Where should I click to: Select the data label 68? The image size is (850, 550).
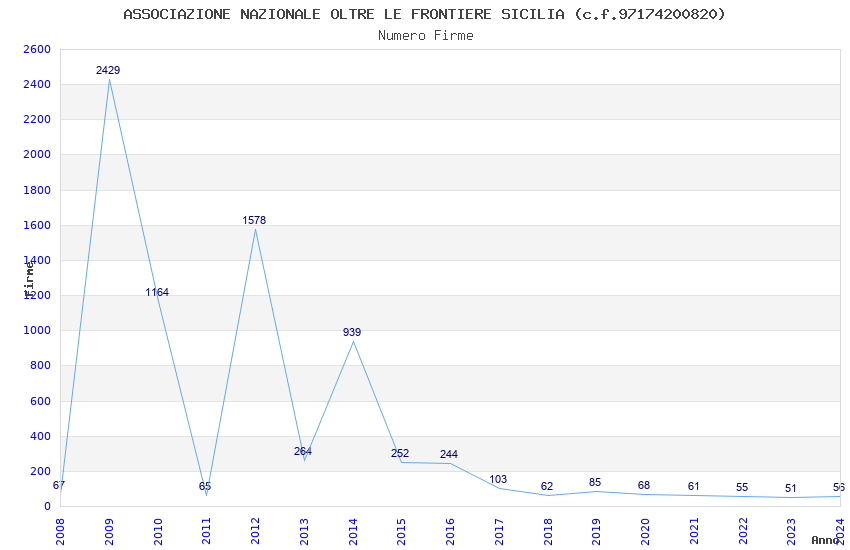644,485
